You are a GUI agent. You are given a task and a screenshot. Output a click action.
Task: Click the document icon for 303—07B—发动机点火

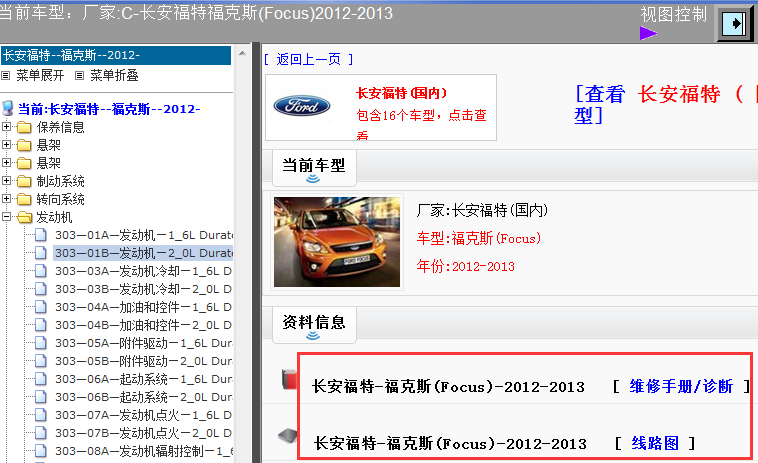(x=41, y=434)
